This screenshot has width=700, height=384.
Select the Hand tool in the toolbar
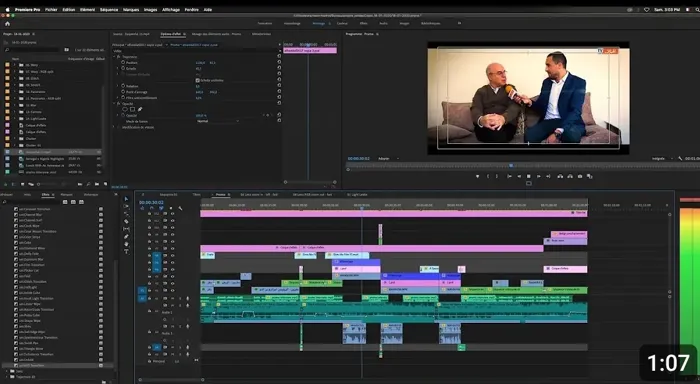click(x=126, y=244)
